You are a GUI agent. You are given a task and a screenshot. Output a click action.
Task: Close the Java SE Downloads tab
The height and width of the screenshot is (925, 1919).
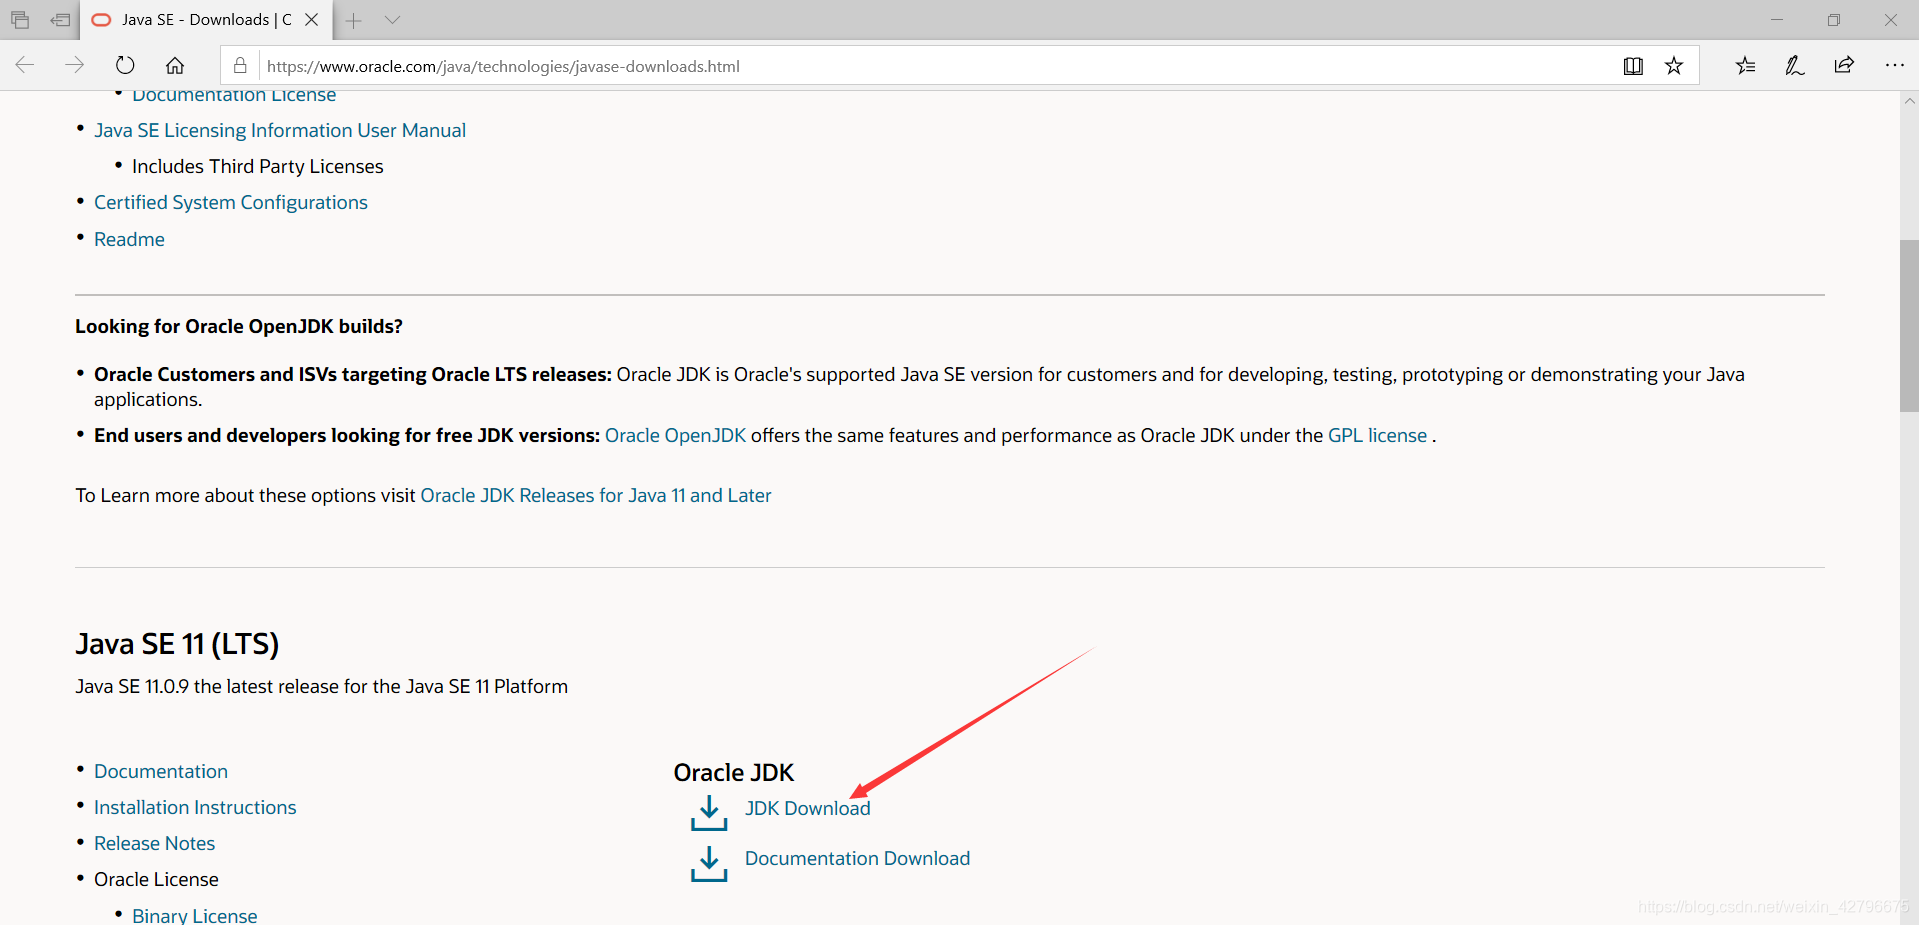point(312,20)
